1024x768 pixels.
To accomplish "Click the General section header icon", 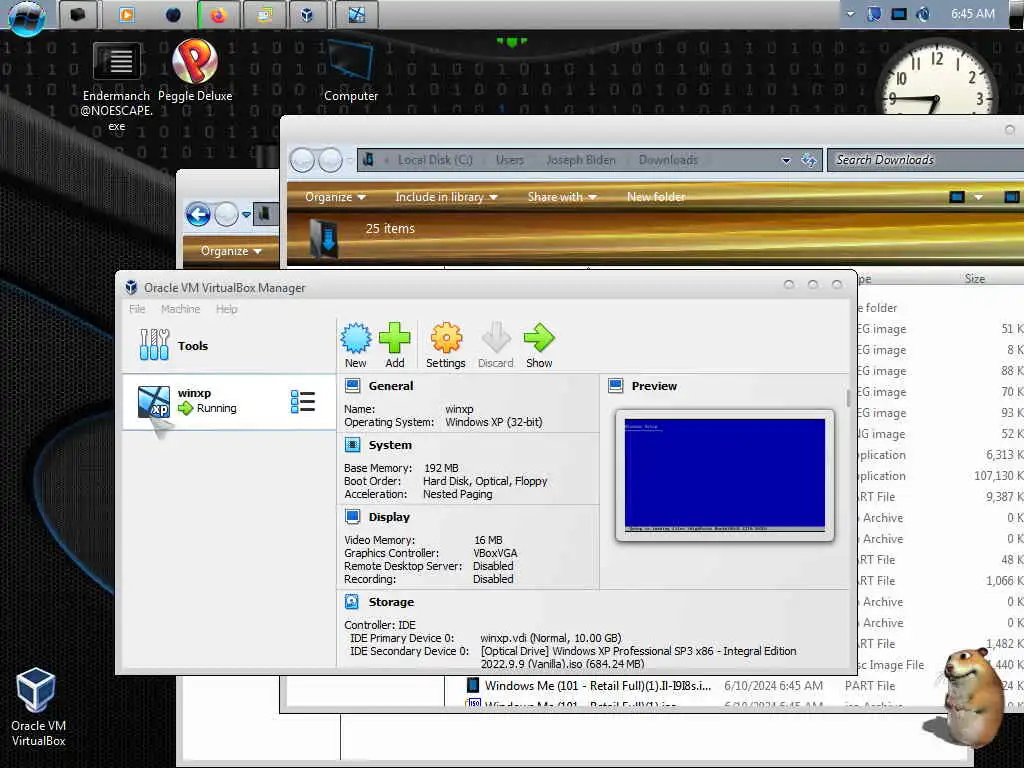I will click(x=353, y=386).
